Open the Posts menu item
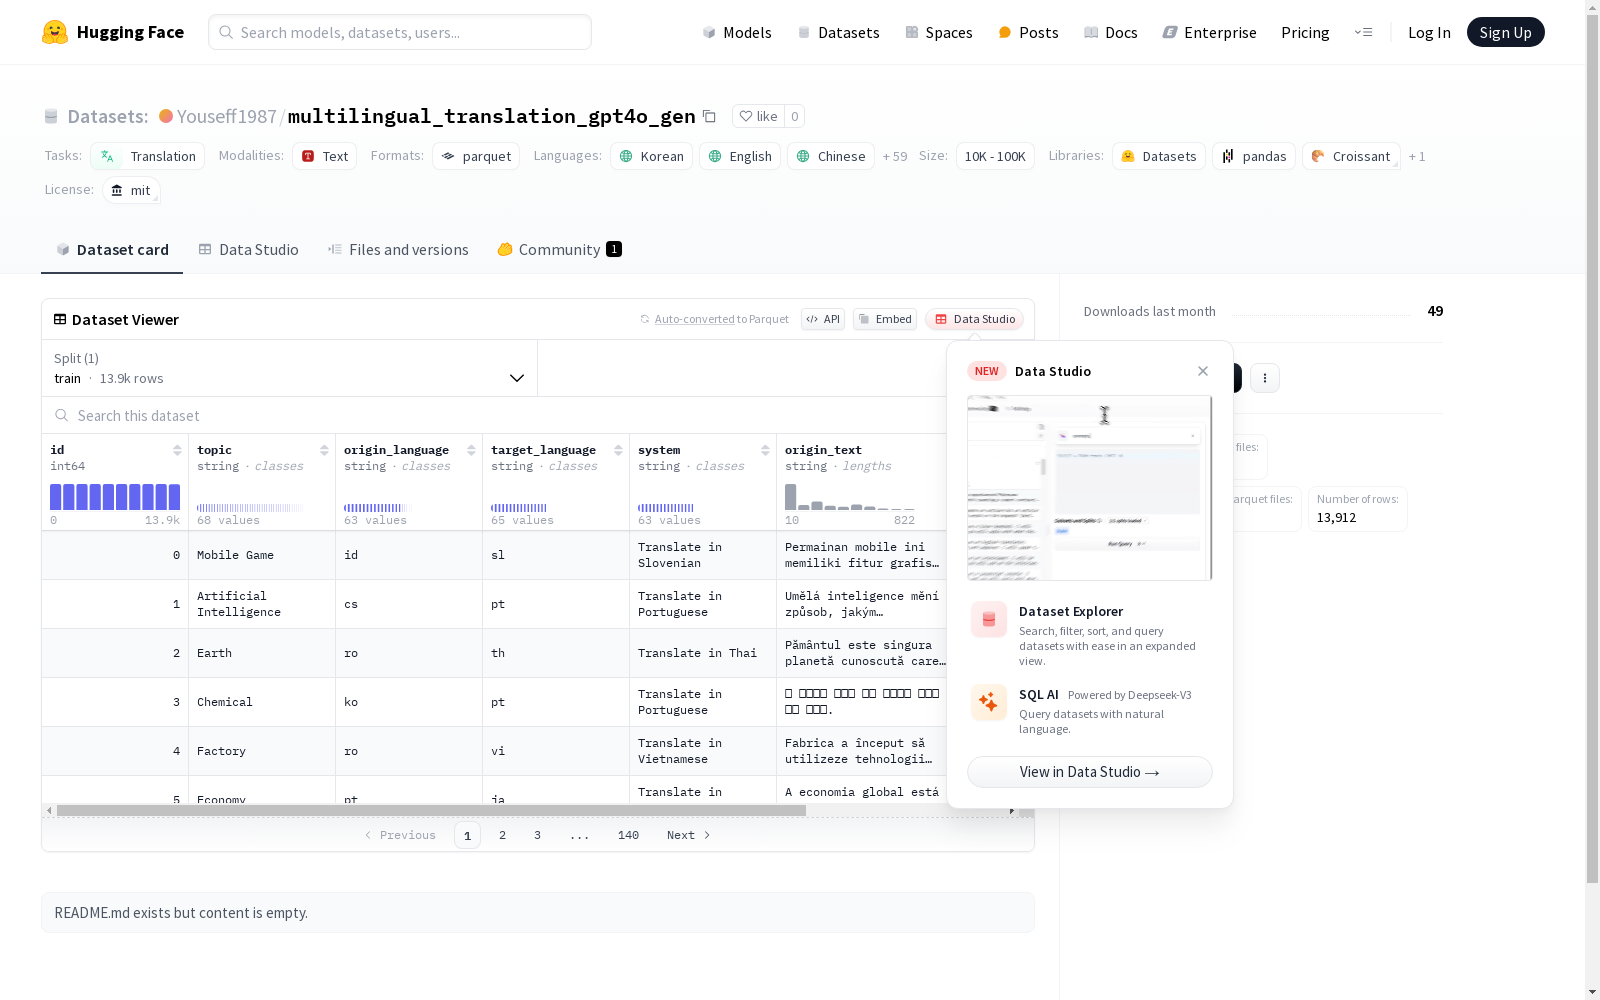Viewport: 1600px width, 1000px height. click(x=1028, y=33)
